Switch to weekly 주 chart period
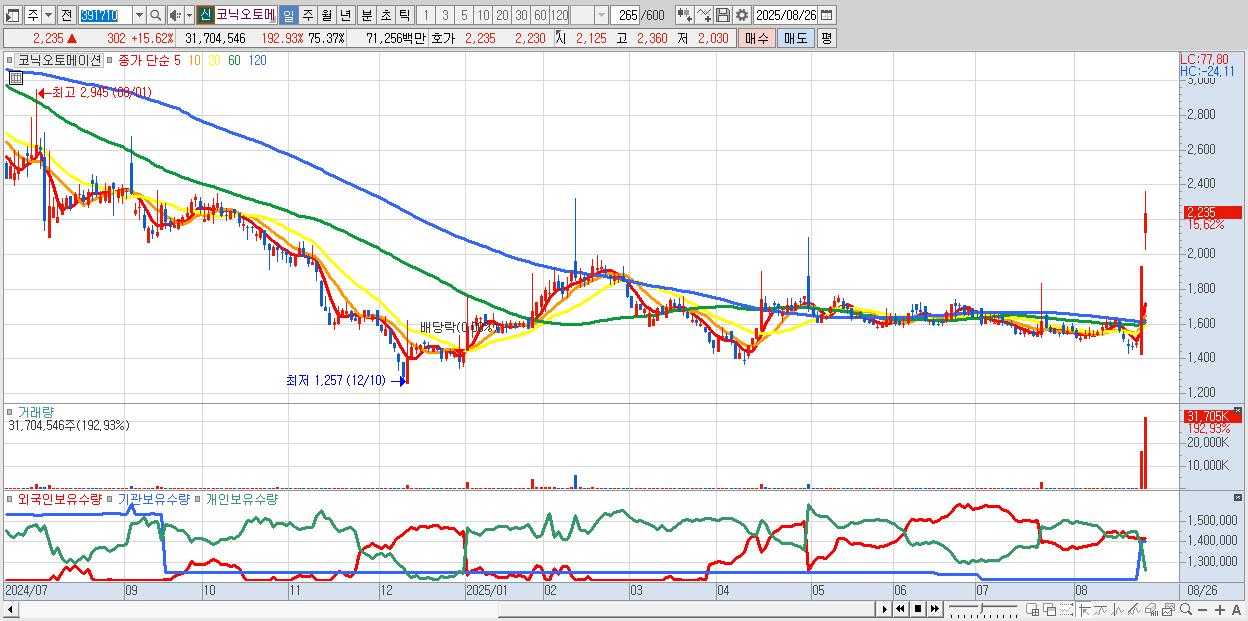Image resolution: width=1248 pixels, height=621 pixels. coord(307,15)
